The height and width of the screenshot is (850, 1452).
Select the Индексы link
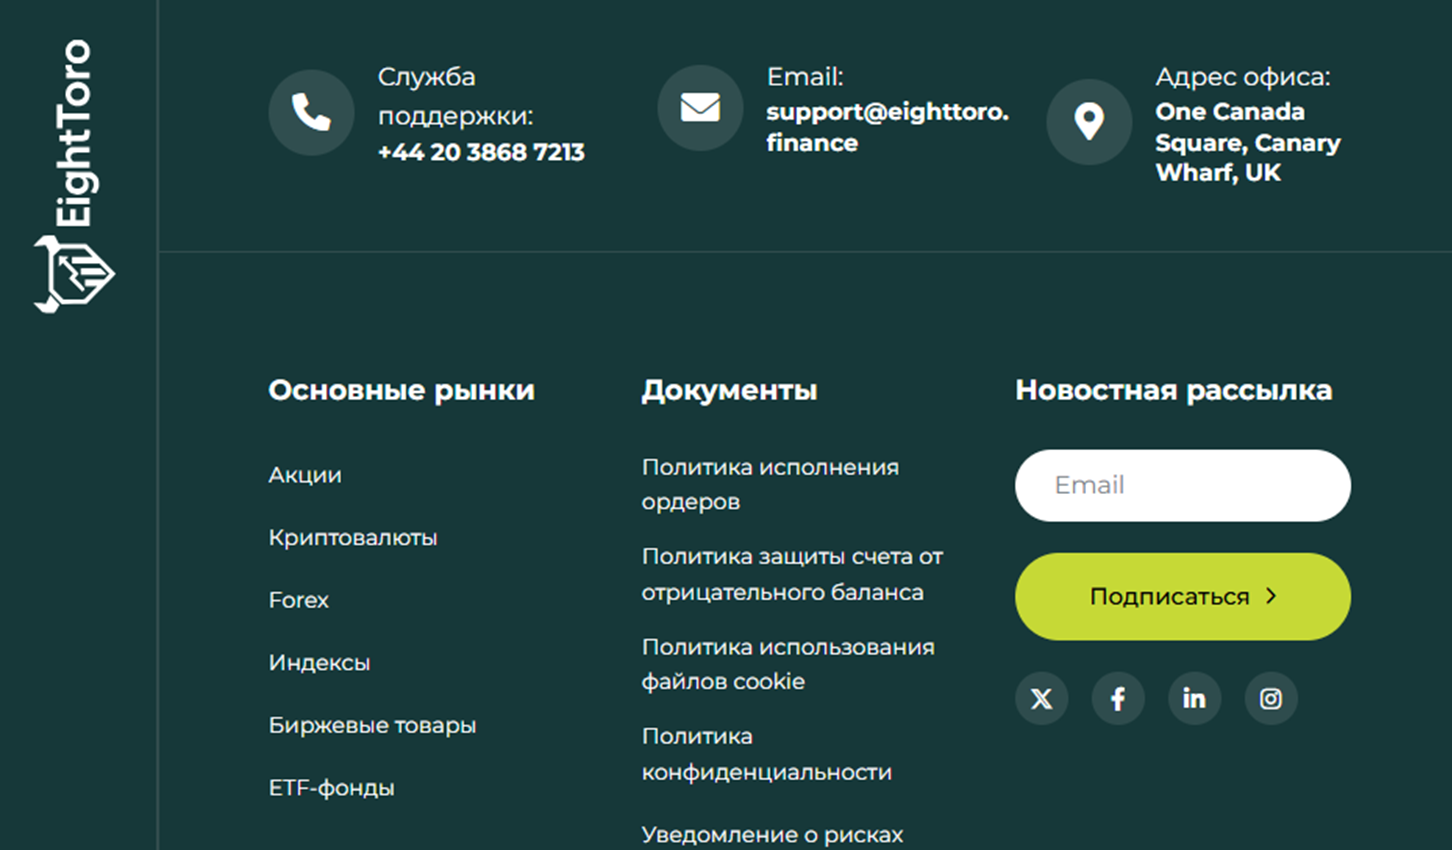[x=319, y=663]
